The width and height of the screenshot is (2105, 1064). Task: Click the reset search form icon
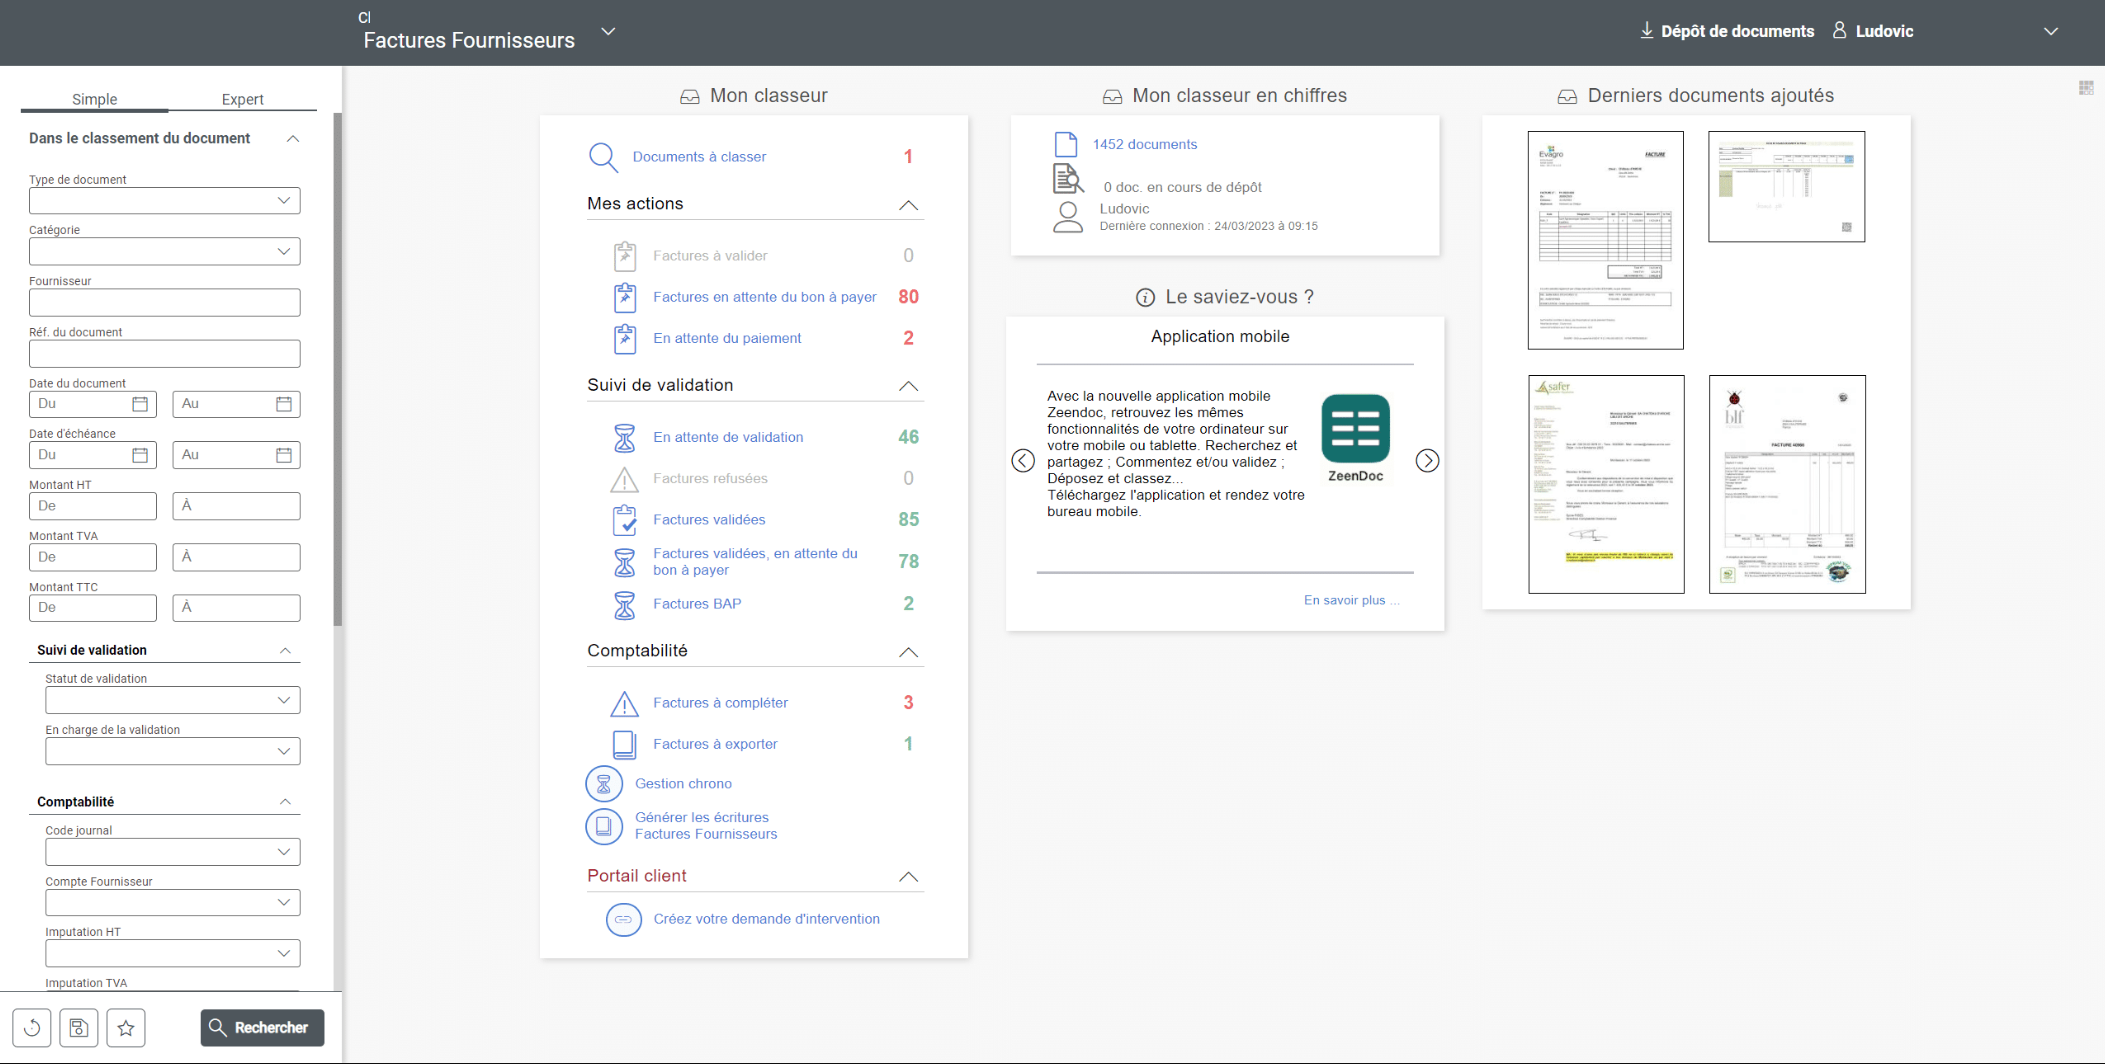coord(32,1027)
